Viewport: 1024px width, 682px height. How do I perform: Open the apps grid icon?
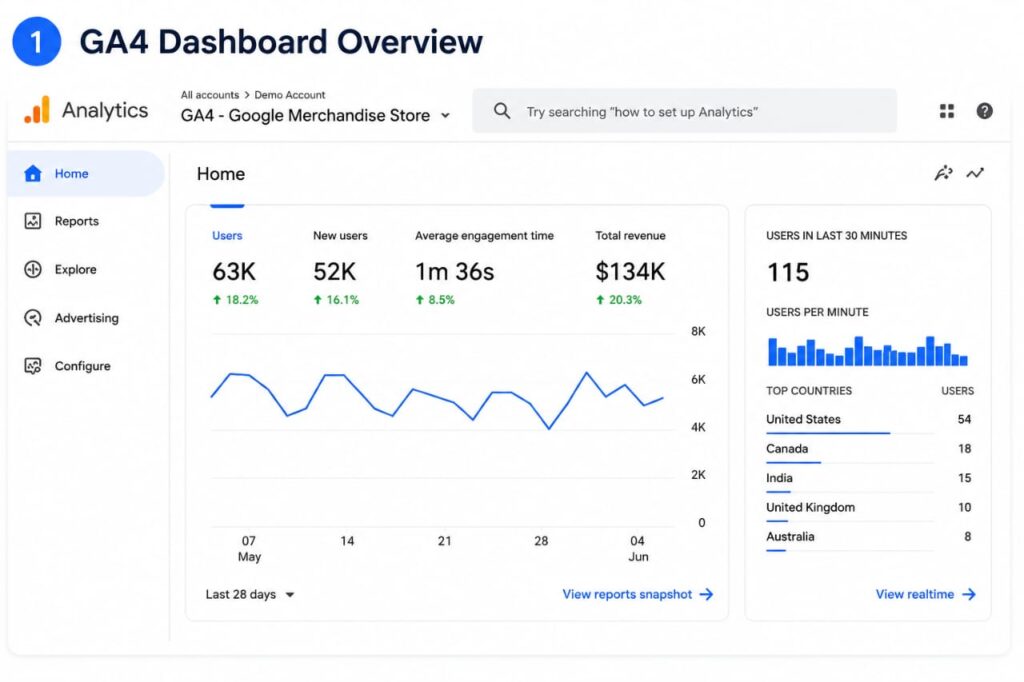[947, 111]
